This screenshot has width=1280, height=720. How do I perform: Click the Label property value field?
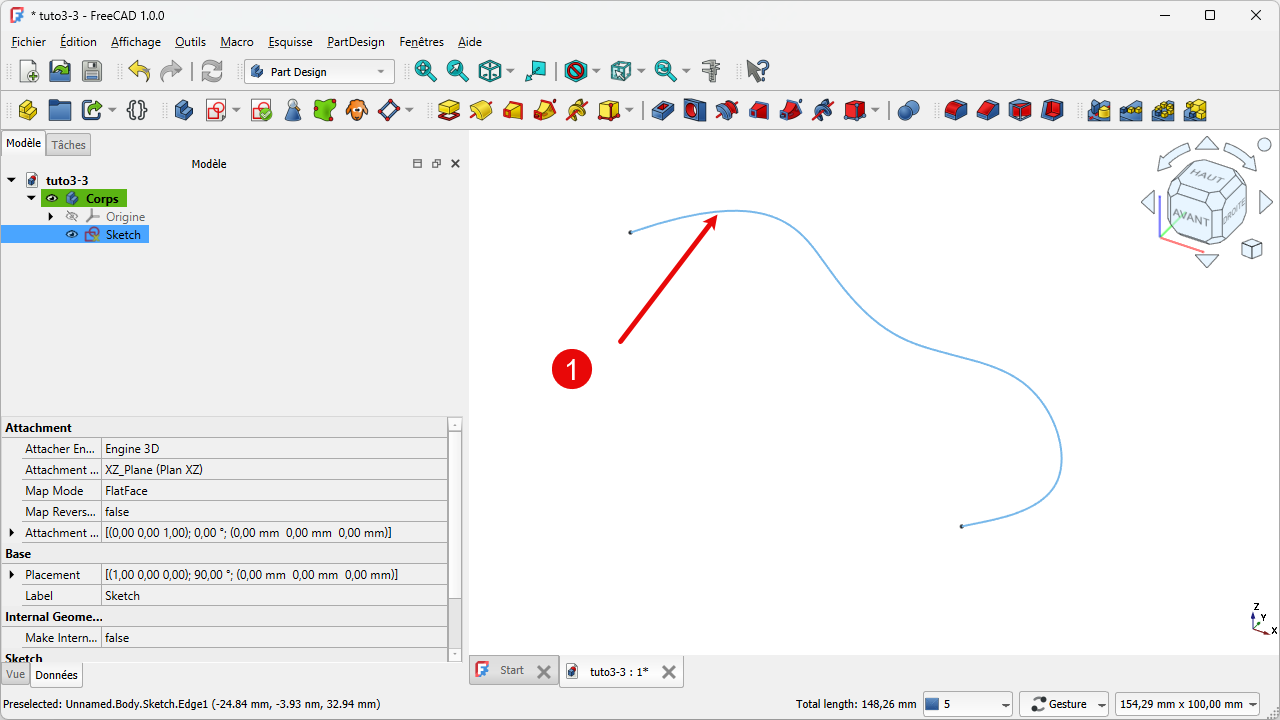[275, 596]
